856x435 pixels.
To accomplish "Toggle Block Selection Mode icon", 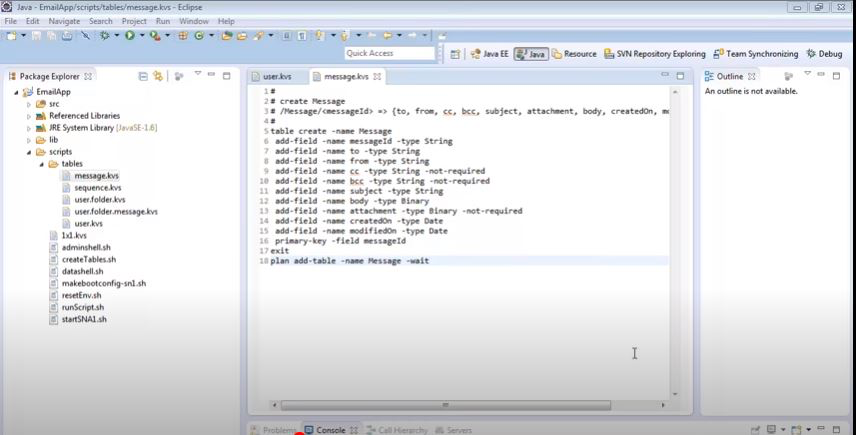I will click(287, 35).
